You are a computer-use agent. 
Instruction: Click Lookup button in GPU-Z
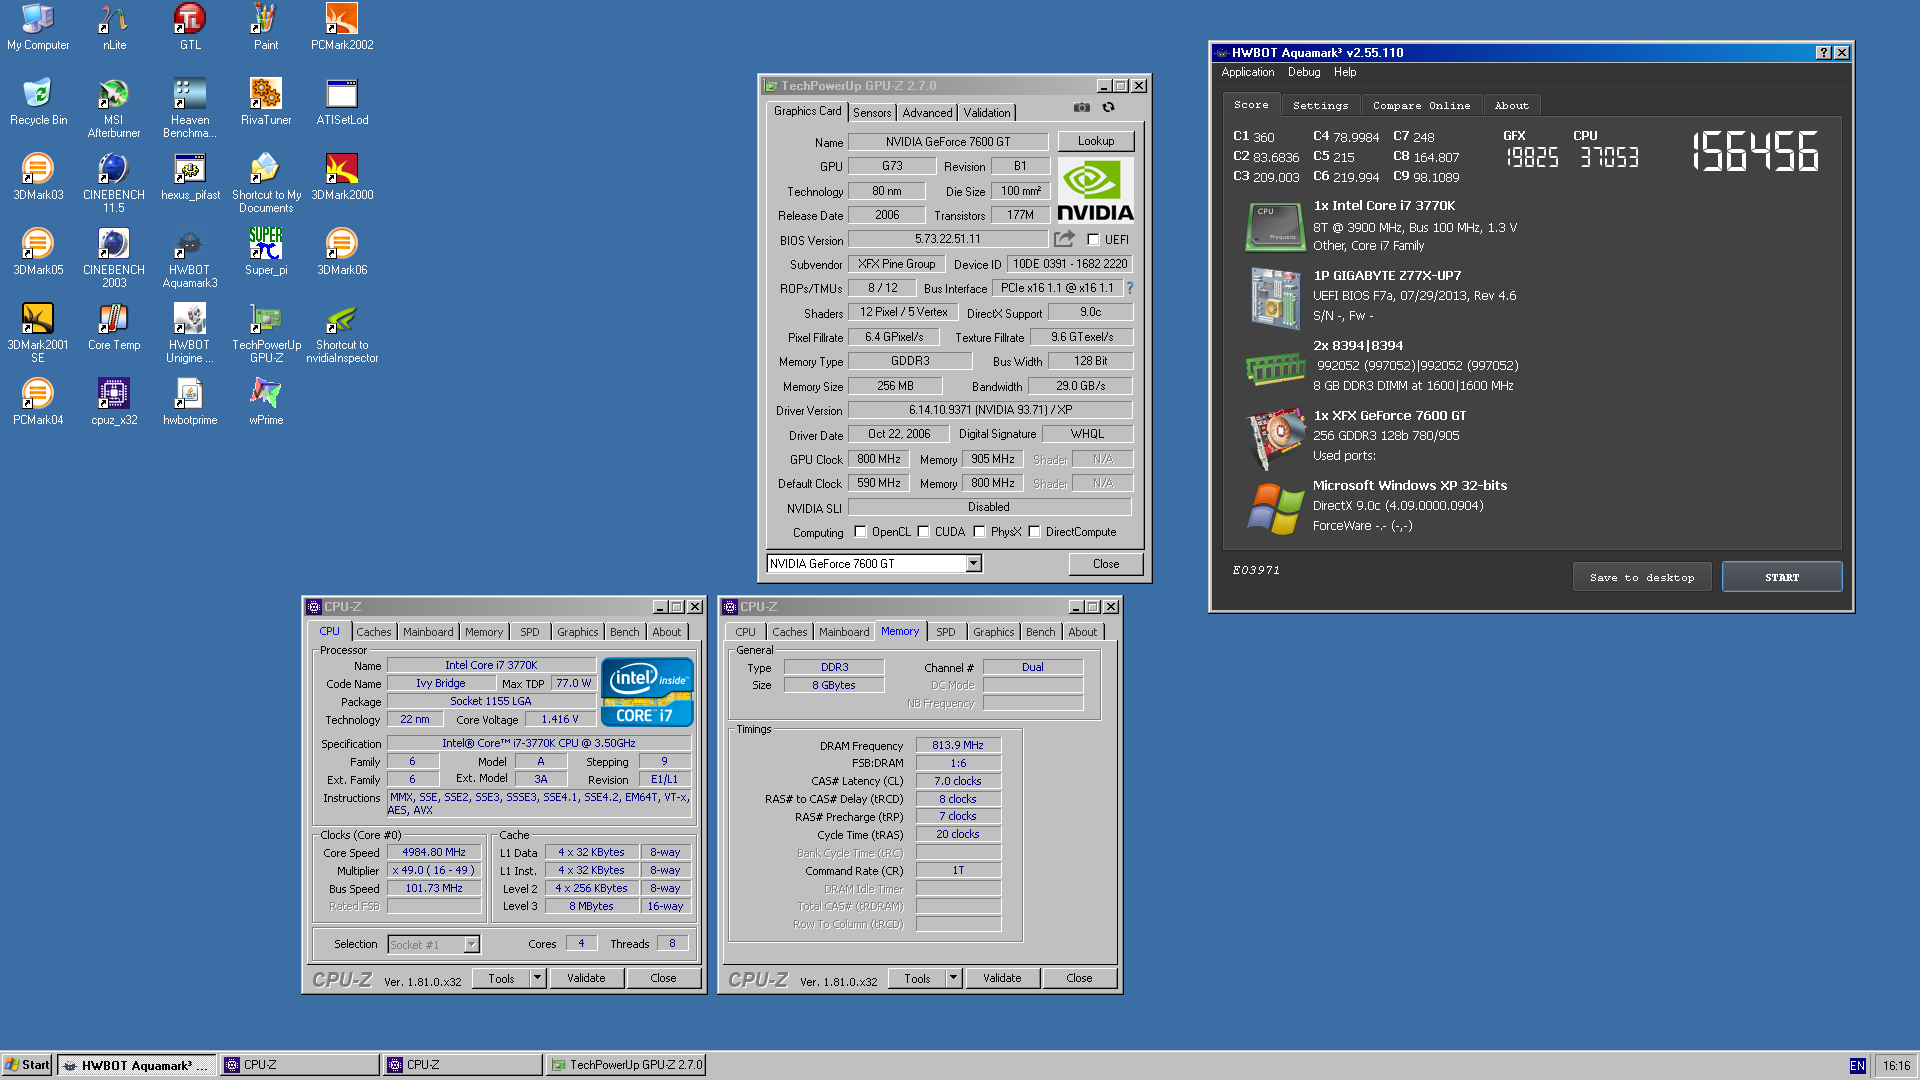click(1095, 141)
